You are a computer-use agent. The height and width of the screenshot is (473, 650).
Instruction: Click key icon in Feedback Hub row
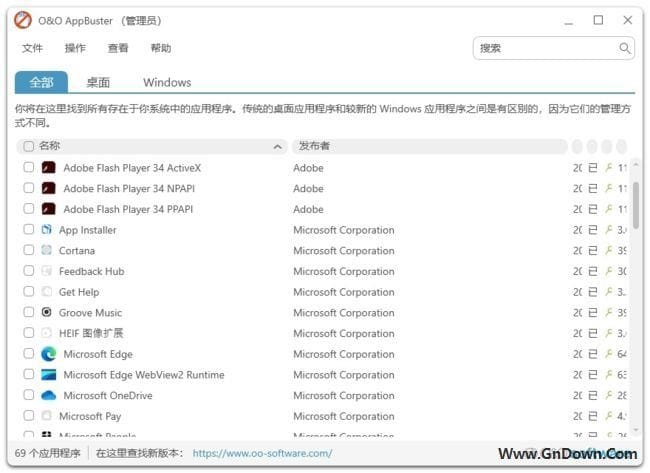(x=609, y=271)
